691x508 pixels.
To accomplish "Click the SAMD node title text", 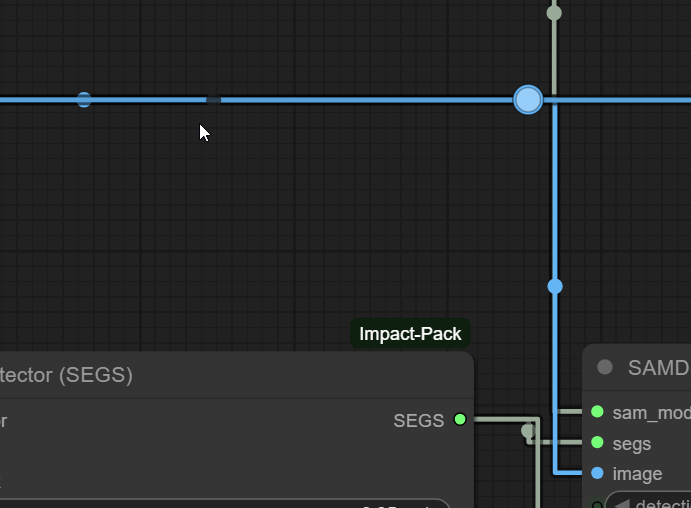I will [x=658, y=367].
